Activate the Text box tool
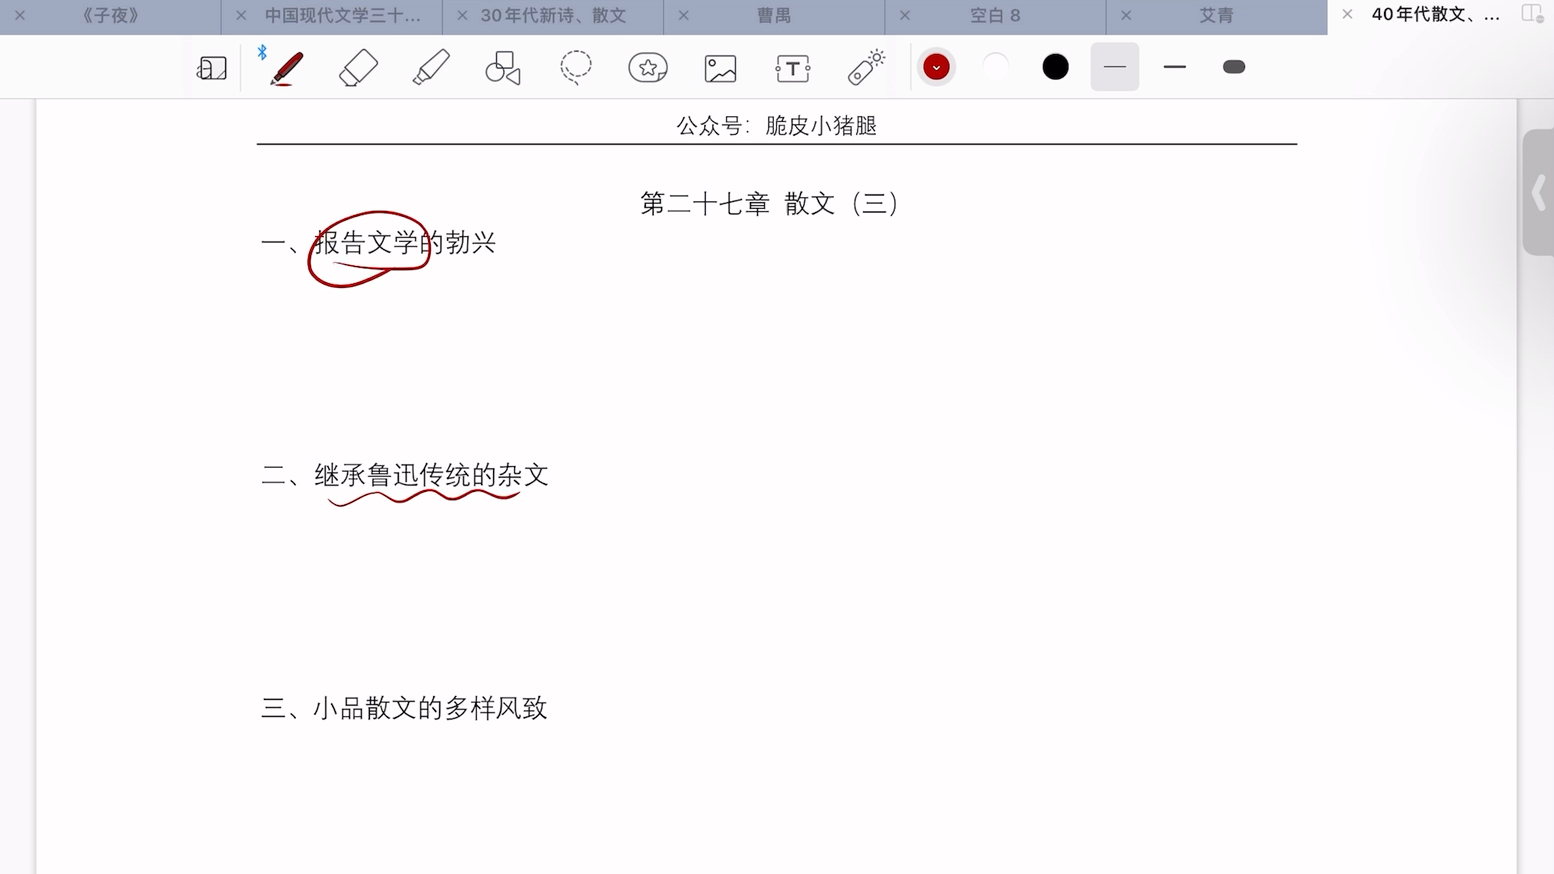Image resolution: width=1554 pixels, height=874 pixels. click(x=793, y=68)
